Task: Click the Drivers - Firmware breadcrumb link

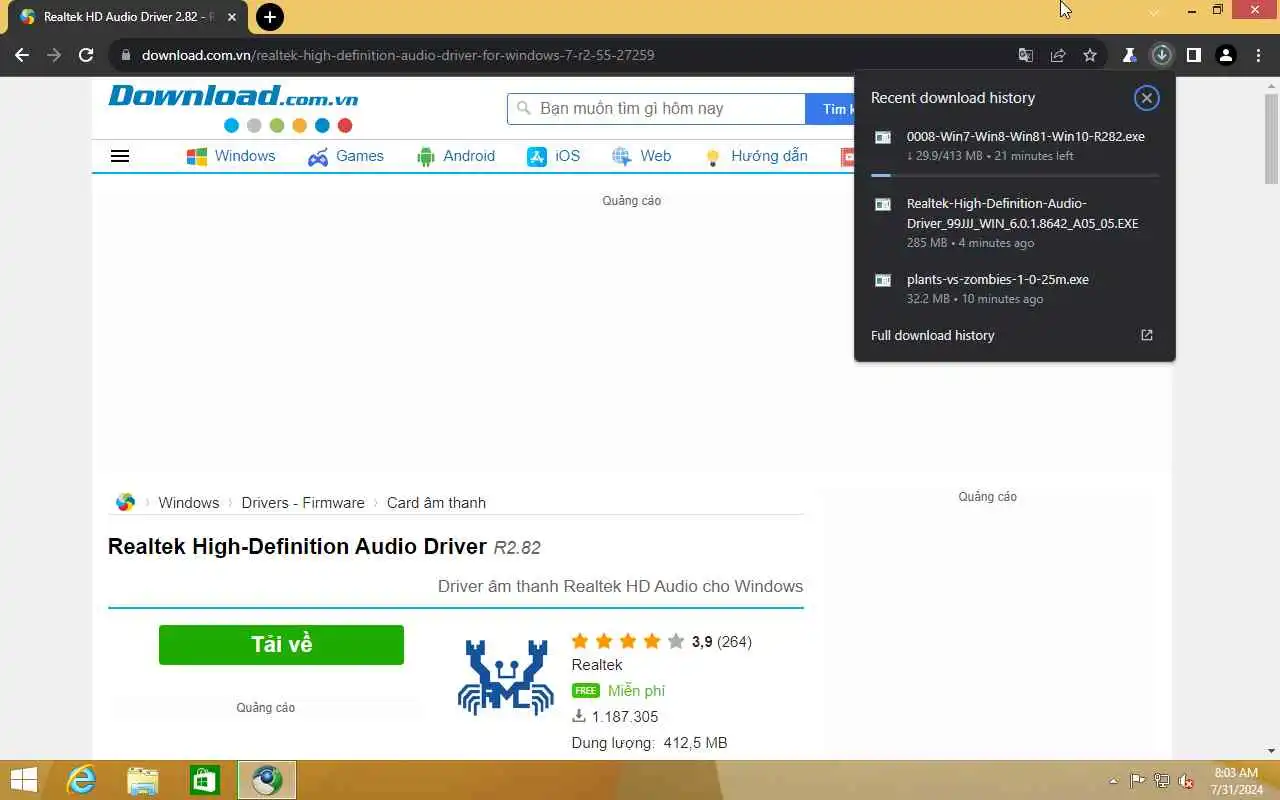Action: coord(303,503)
